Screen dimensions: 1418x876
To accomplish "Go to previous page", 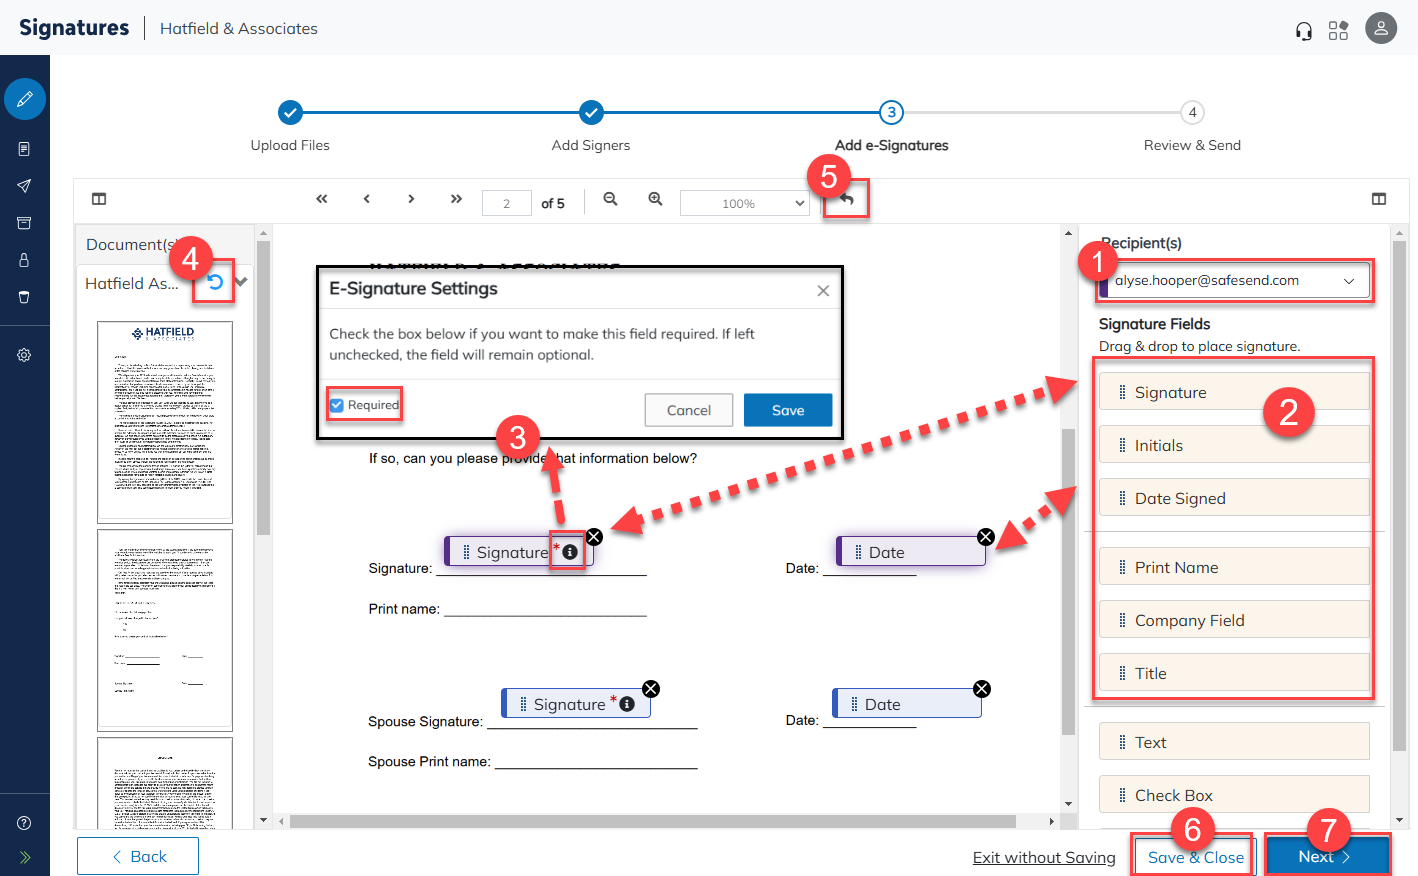I will 367,199.
